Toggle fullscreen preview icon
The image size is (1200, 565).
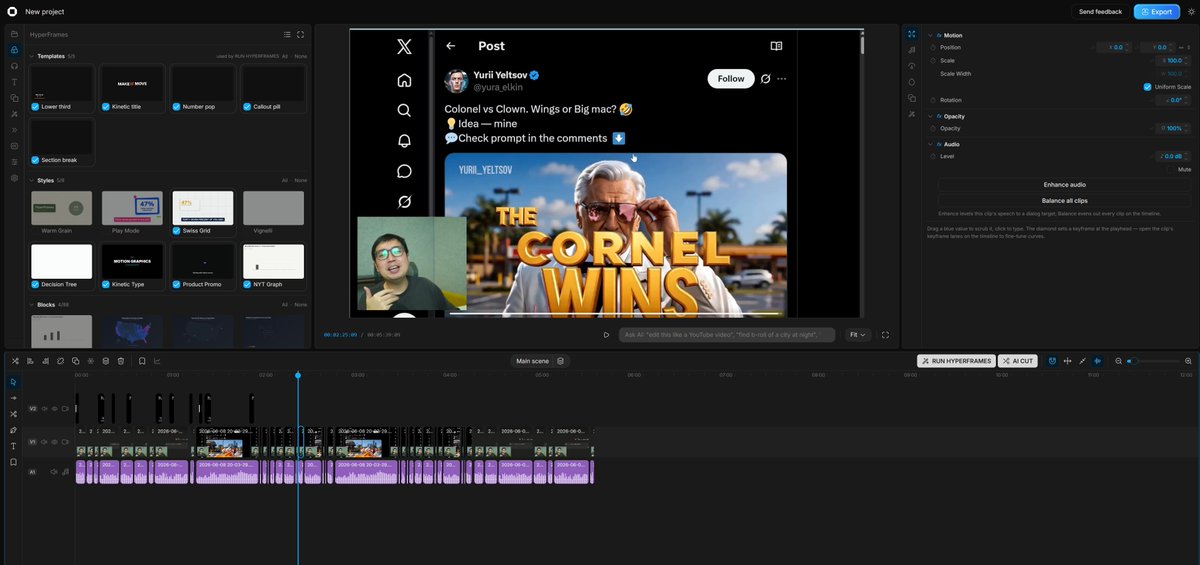(885, 335)
